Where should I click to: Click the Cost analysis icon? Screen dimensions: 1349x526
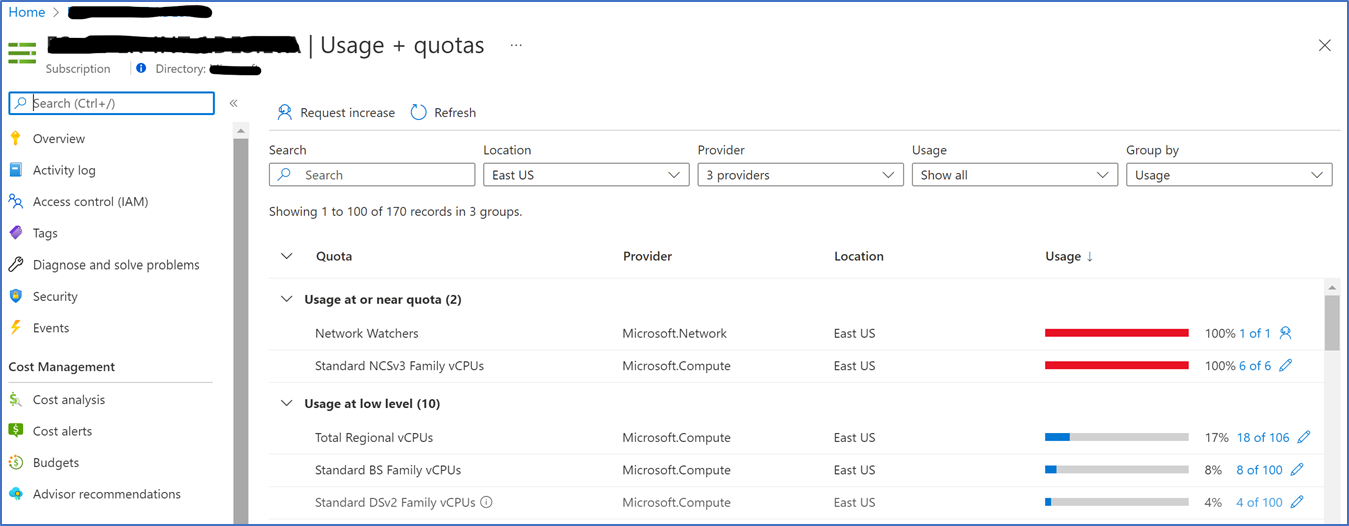click(x=15, y=399)
